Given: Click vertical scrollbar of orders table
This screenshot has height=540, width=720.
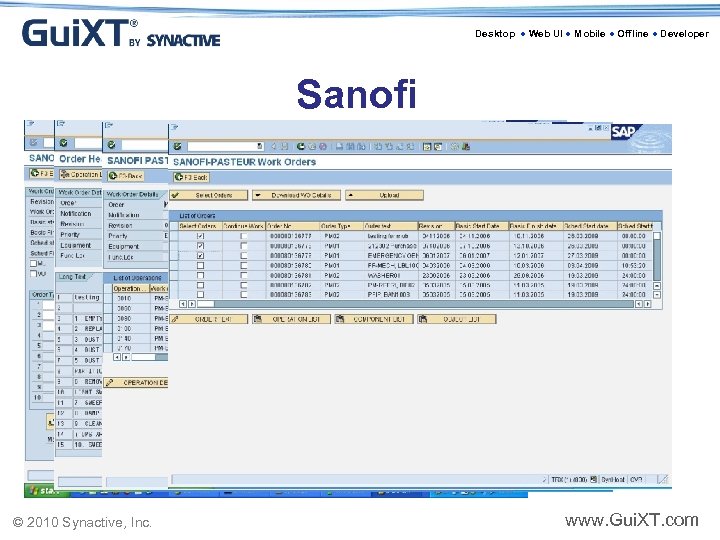Looking at the screenshot, I should coord(657,257).
